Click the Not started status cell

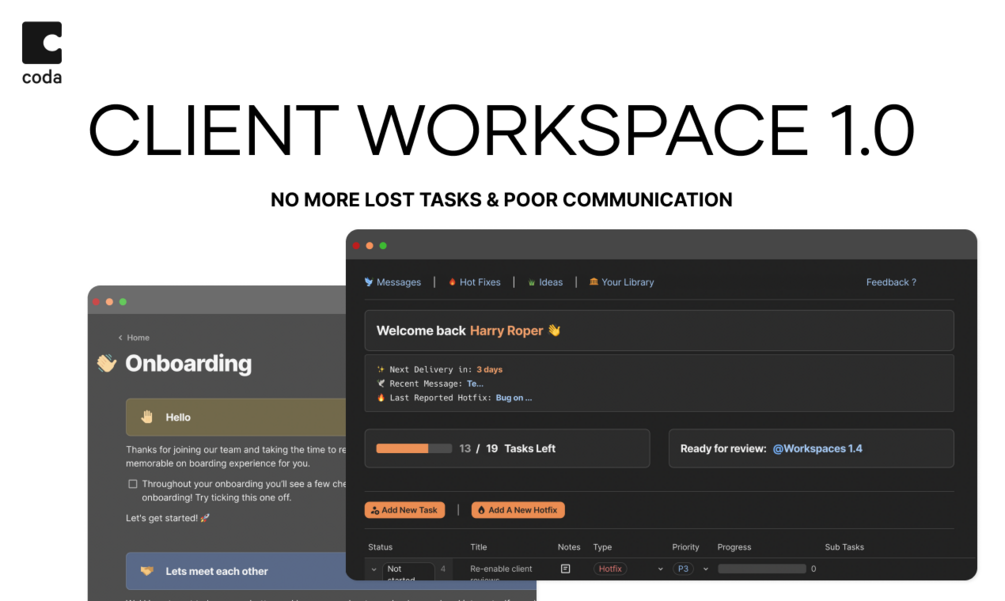click(408, 570)
